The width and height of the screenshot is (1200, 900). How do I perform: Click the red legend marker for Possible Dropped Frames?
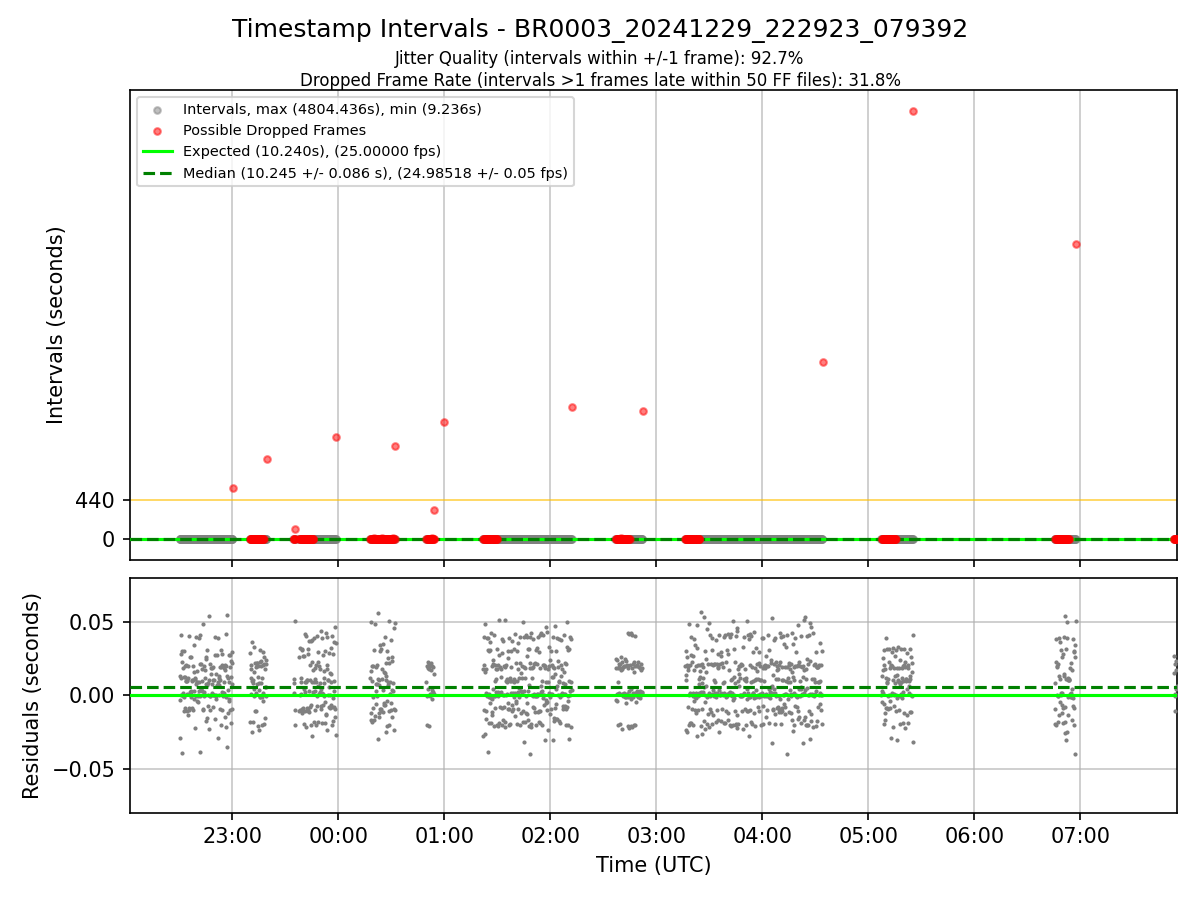pos(157,130)
